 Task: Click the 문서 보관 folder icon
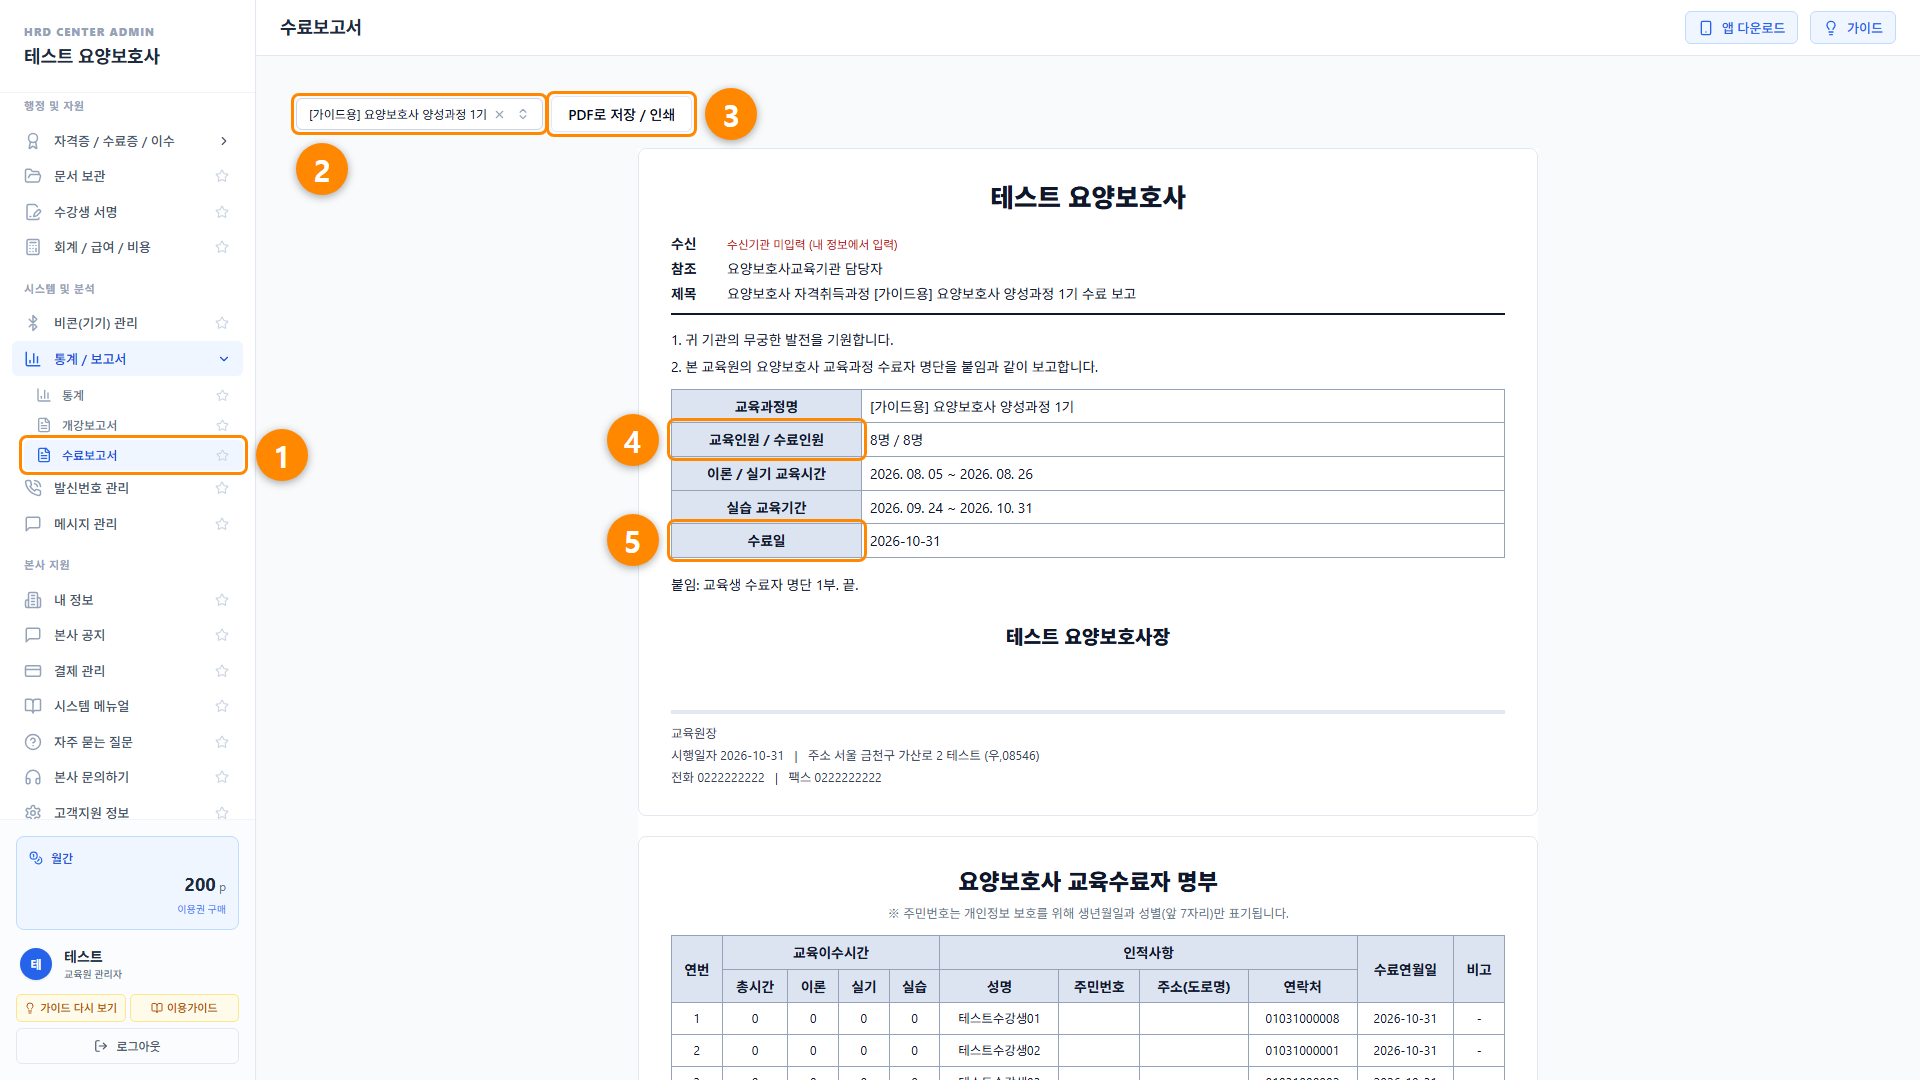[33, 176]
